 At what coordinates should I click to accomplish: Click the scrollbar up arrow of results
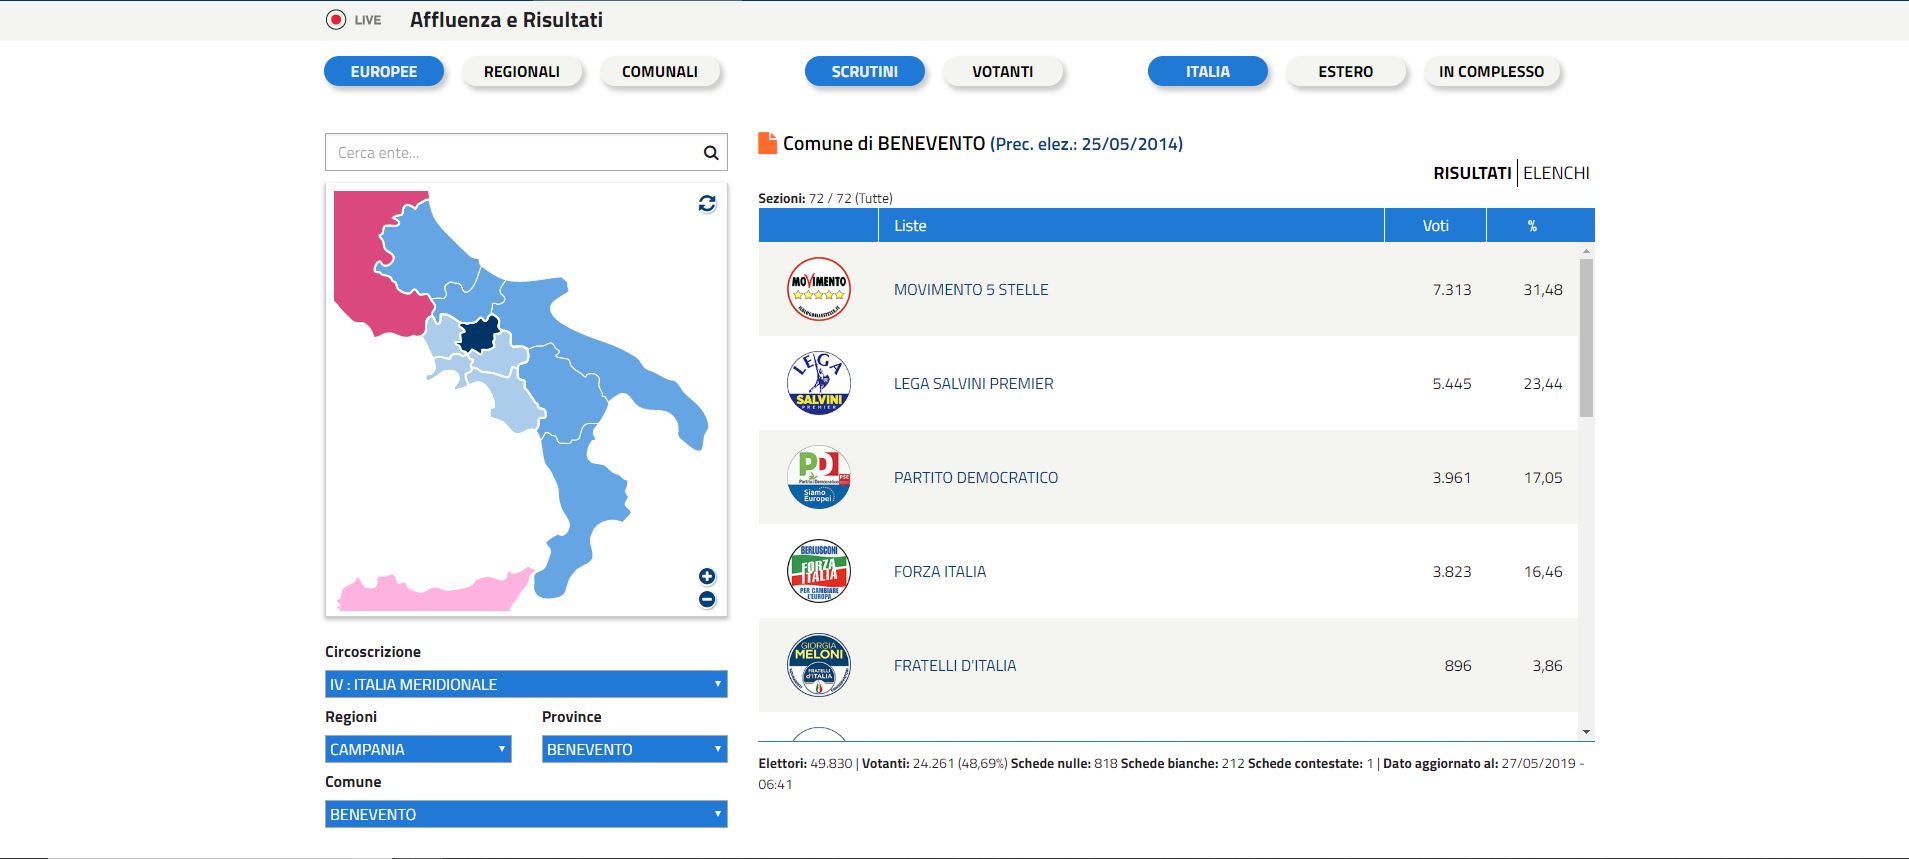point(1586,251)
